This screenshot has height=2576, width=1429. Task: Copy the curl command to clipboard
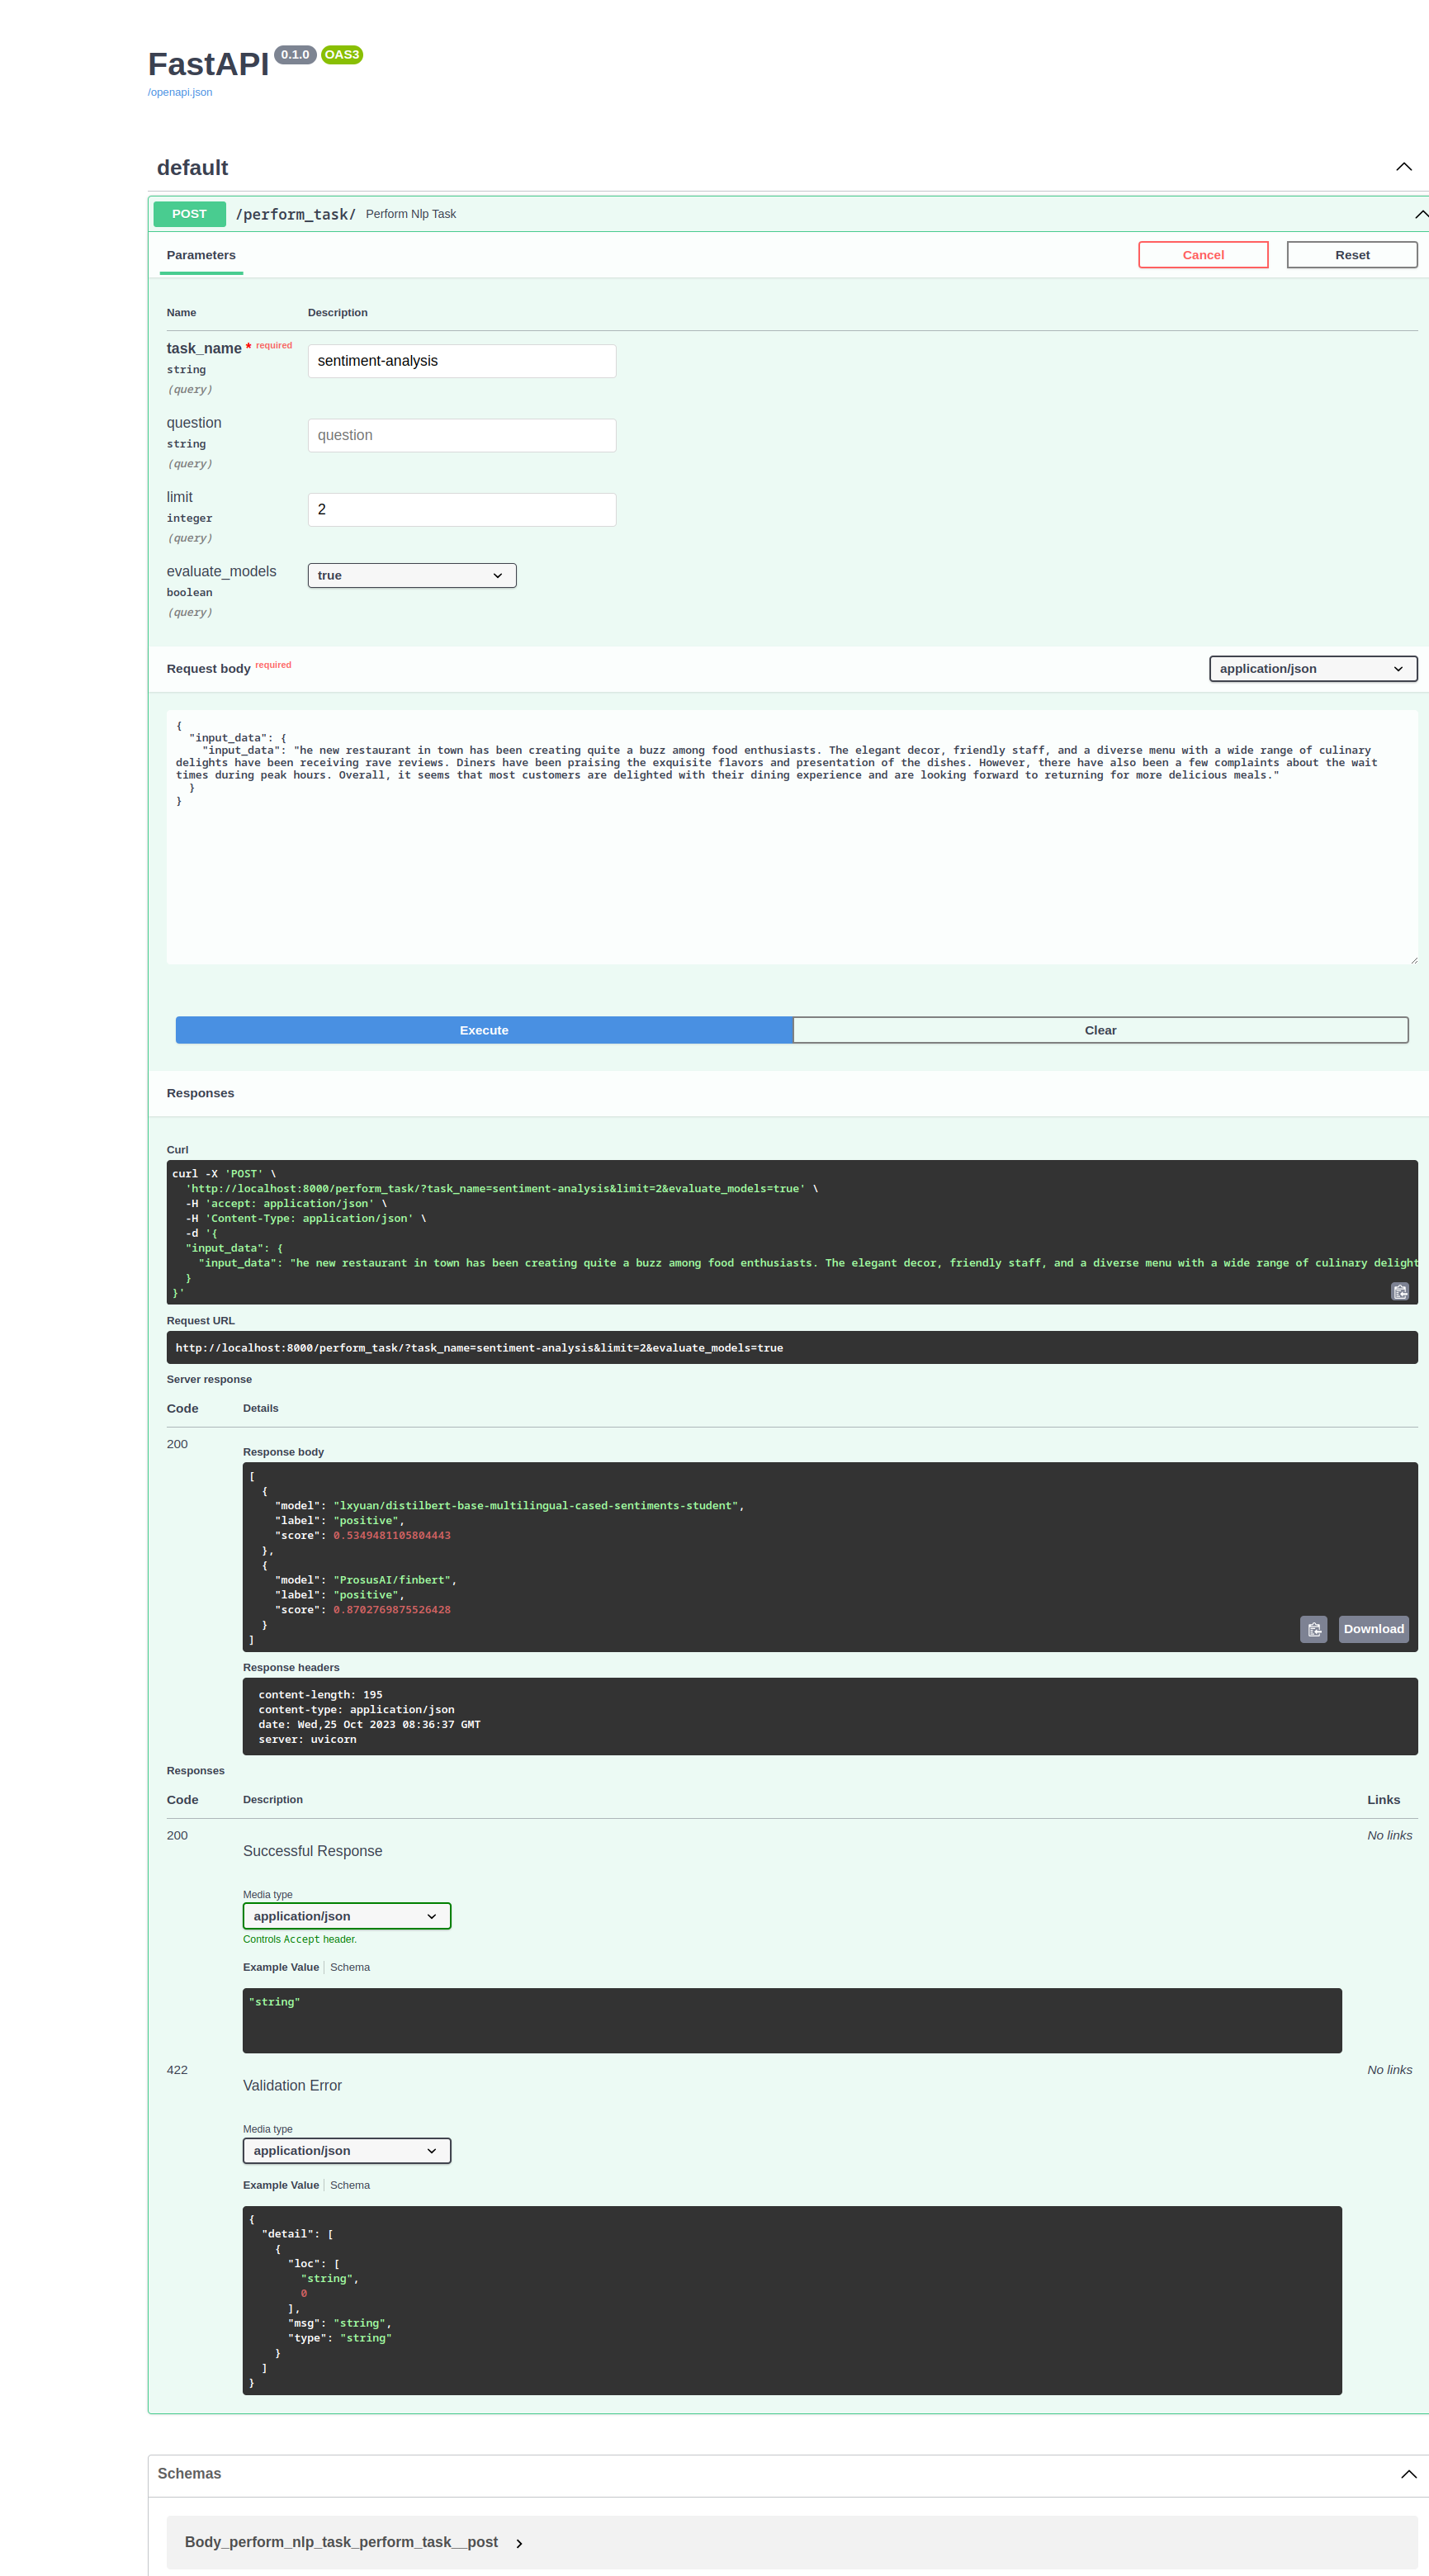[x=1400, y=1291]
